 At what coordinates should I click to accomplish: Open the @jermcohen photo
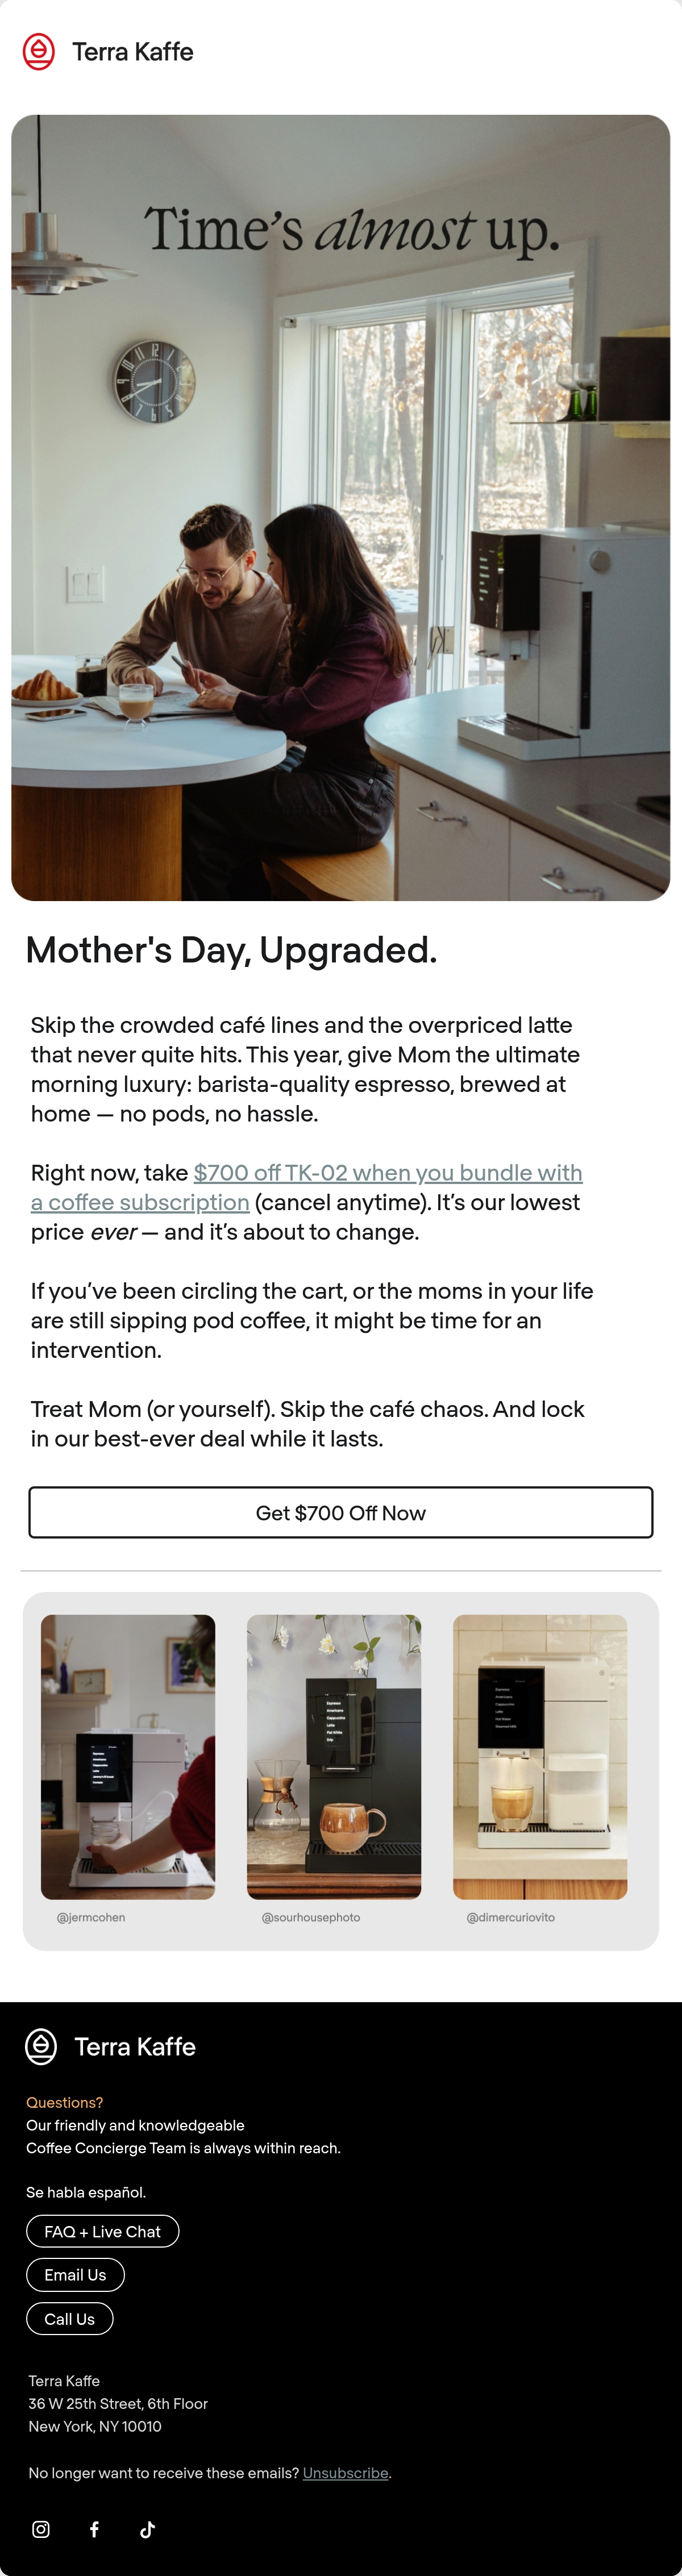coord(128,1757)
